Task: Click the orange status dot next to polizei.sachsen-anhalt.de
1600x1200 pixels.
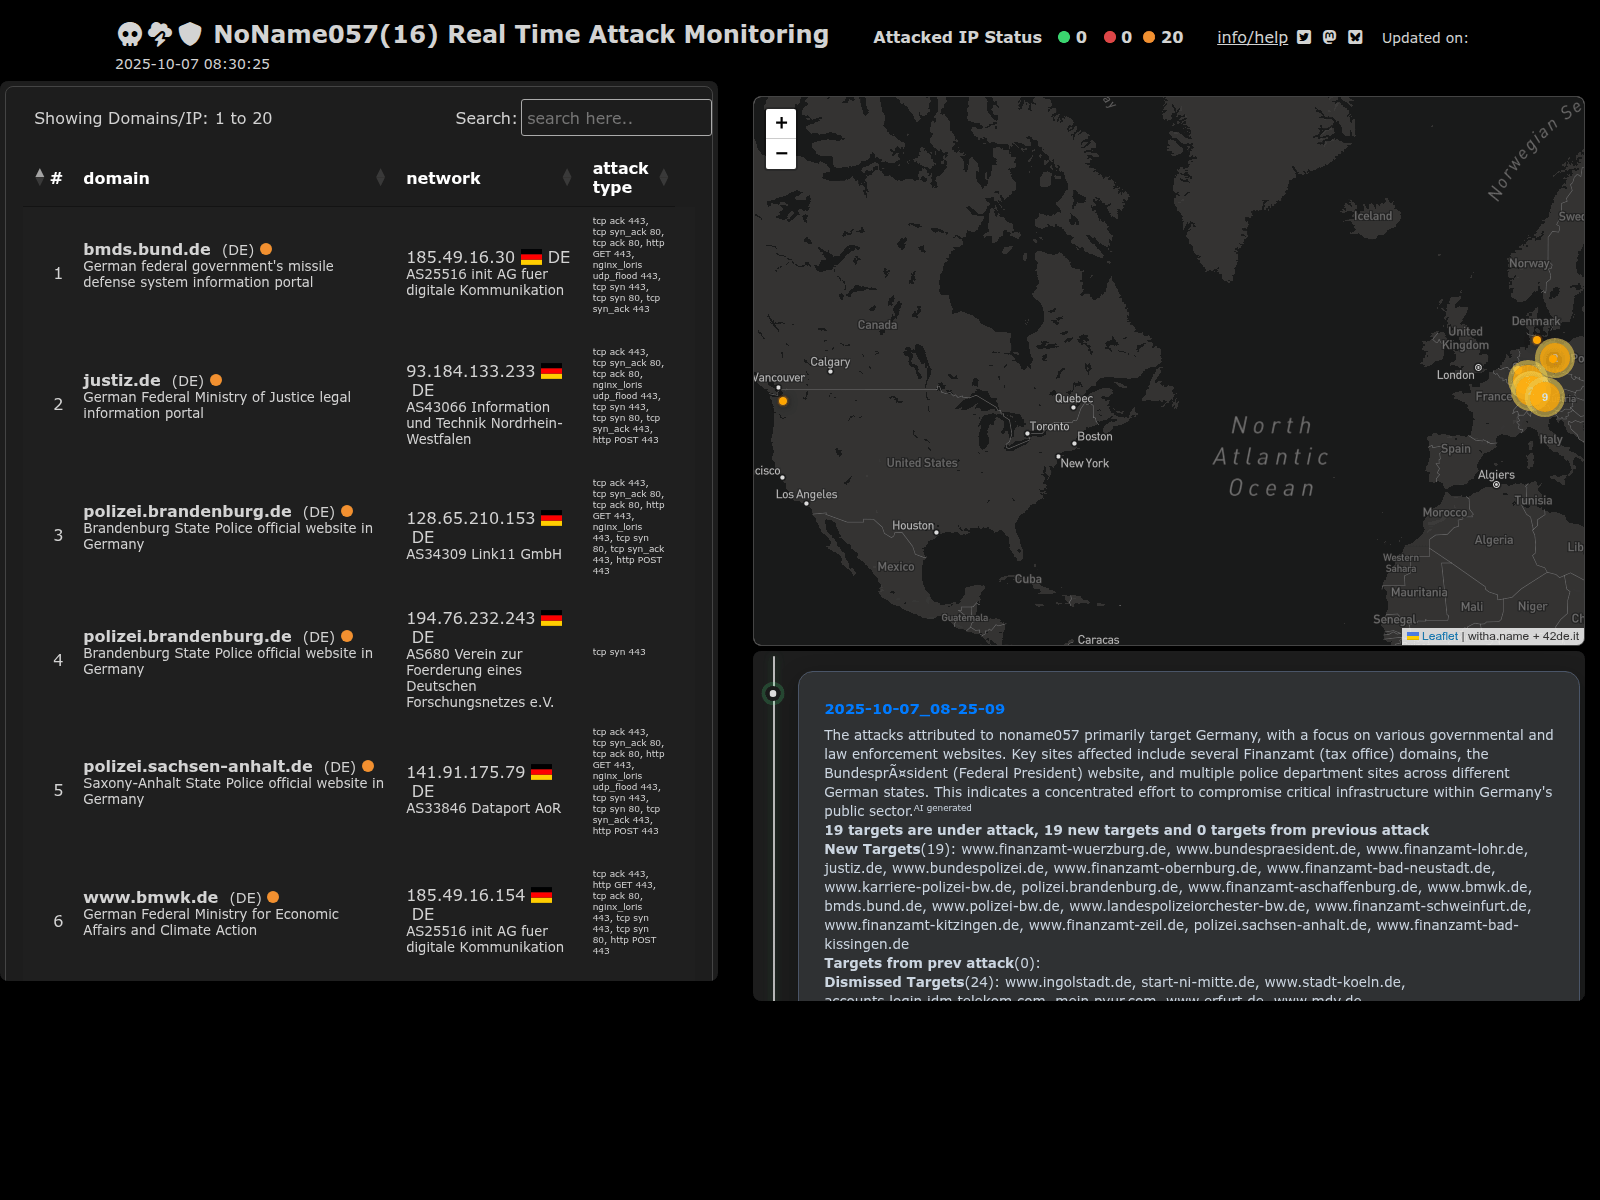Action: [368, 766]
